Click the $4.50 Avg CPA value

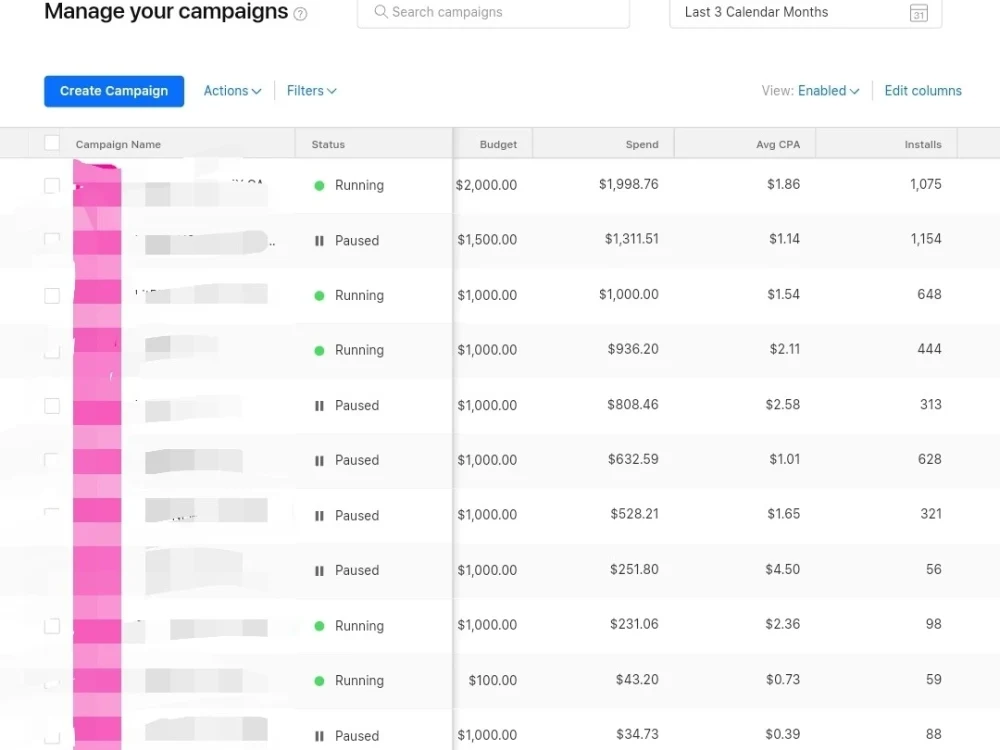point(783,569)
